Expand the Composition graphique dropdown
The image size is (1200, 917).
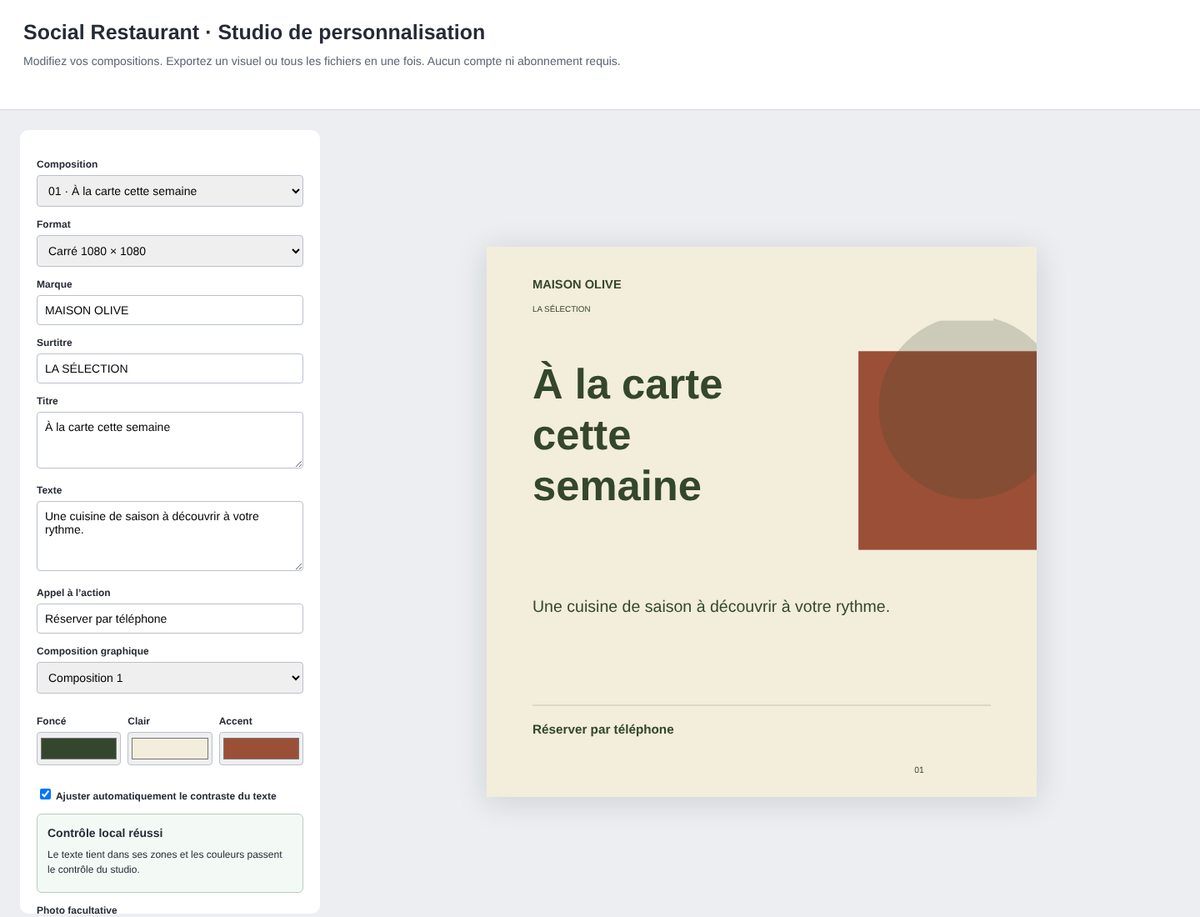click(170, 678)
